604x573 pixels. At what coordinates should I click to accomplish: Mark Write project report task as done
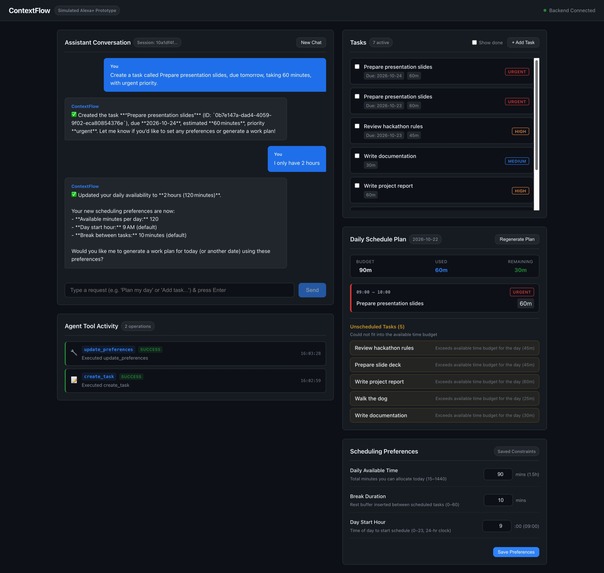pyautogui.click(x=357, y=185)
